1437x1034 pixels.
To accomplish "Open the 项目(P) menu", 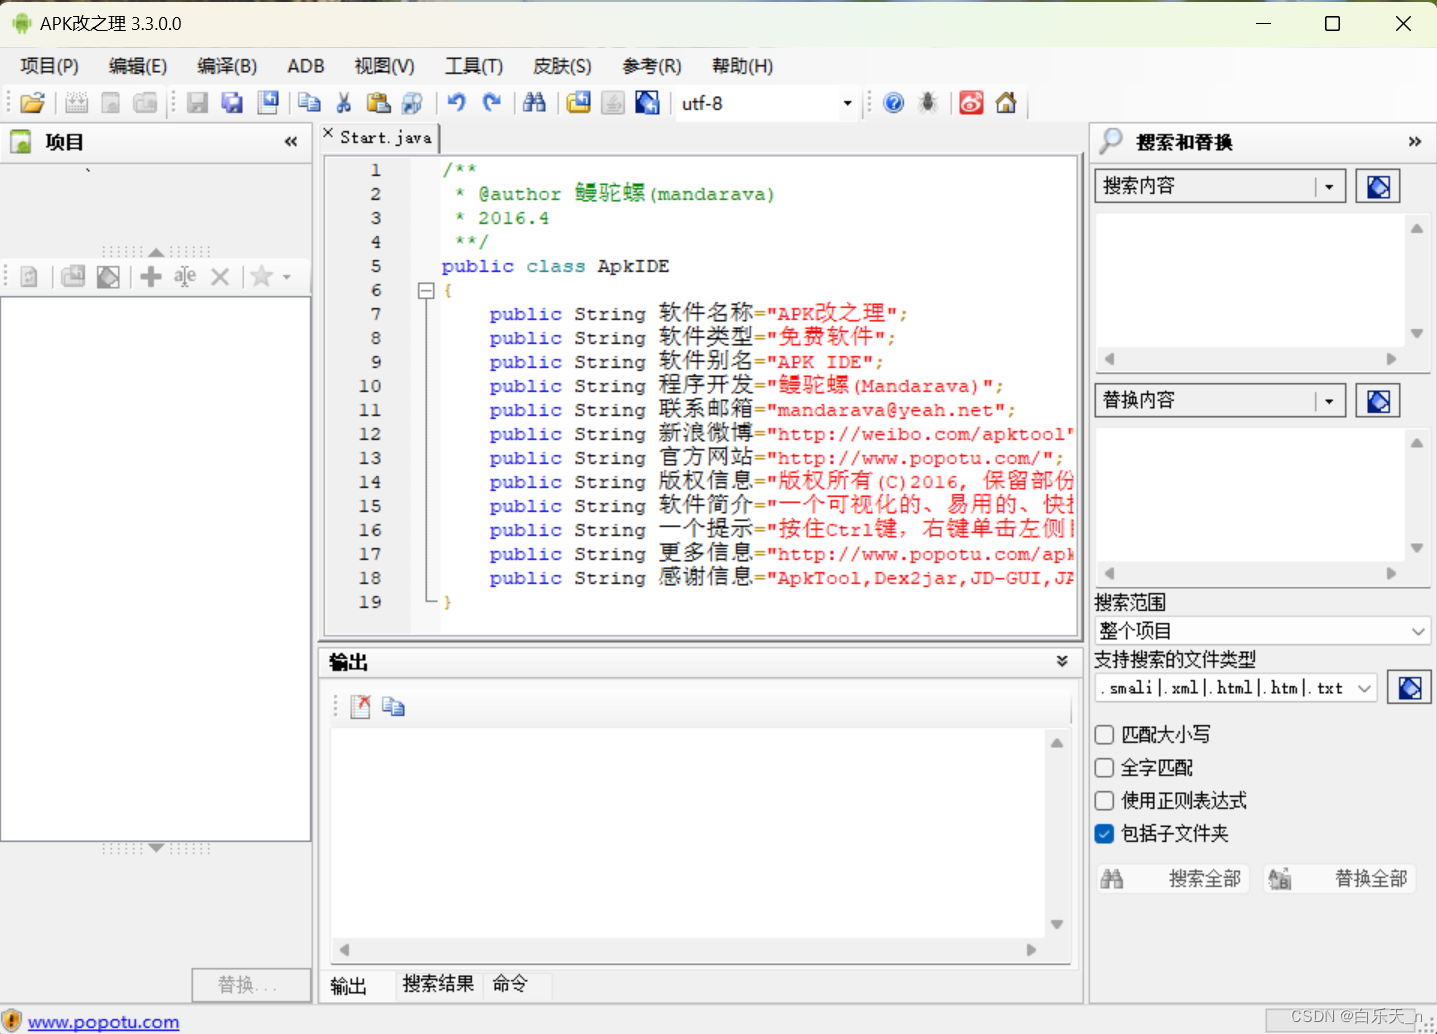I will (50, 66).
